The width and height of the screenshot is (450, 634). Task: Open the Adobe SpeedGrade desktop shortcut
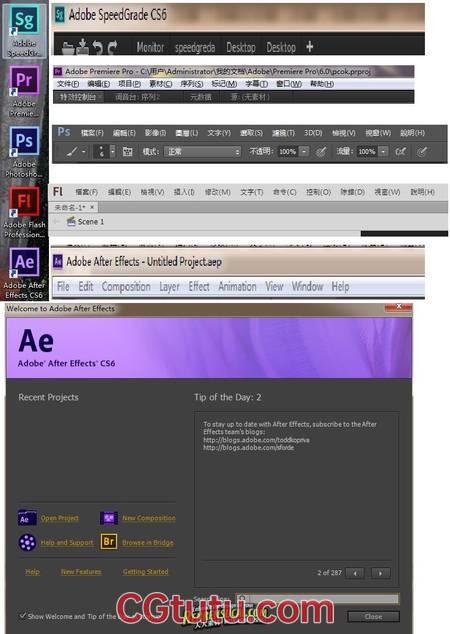tap(24, 30)
